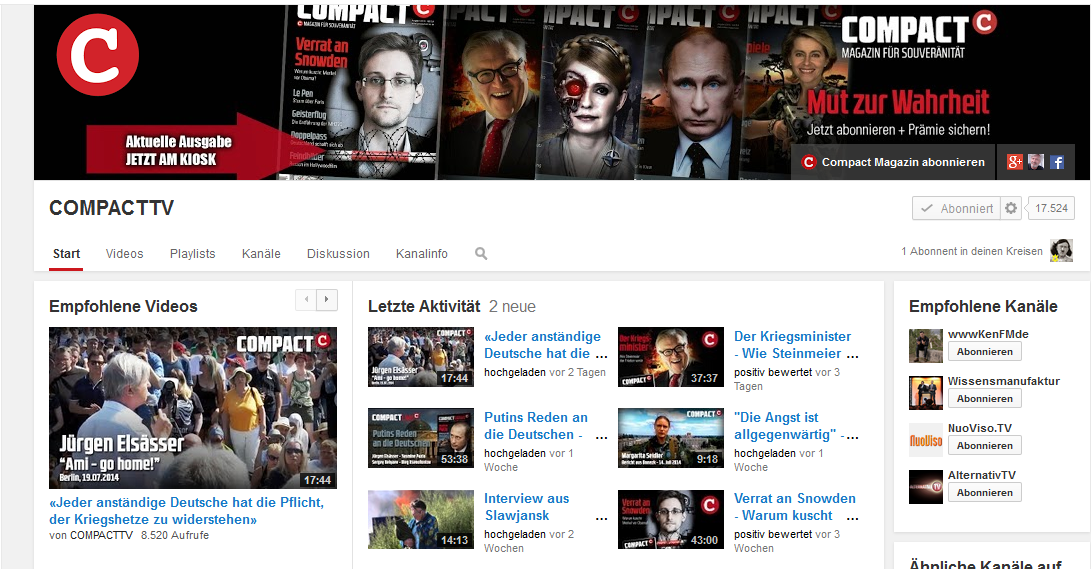Click NuoViso.TV channel name

(x=980, y=428)
